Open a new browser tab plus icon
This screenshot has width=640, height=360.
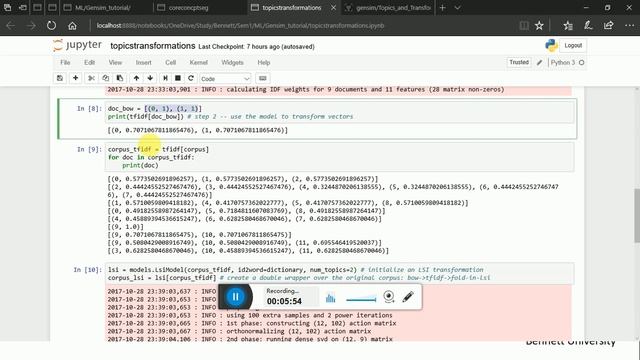442,7
